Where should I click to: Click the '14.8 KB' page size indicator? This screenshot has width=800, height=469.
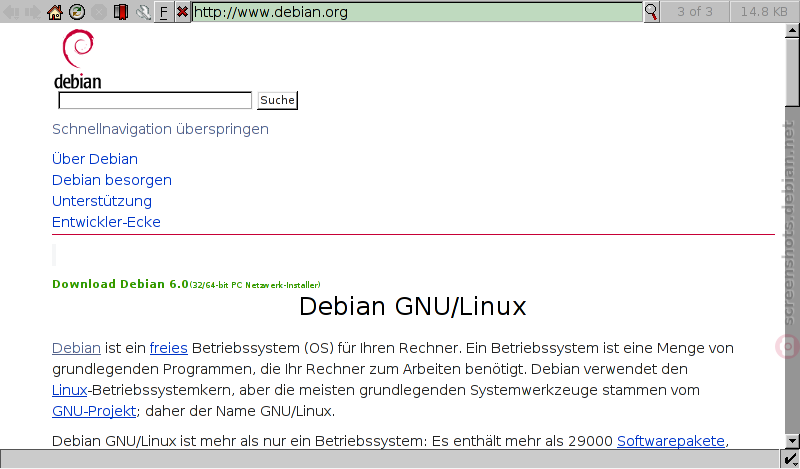(x=764, y=12)
